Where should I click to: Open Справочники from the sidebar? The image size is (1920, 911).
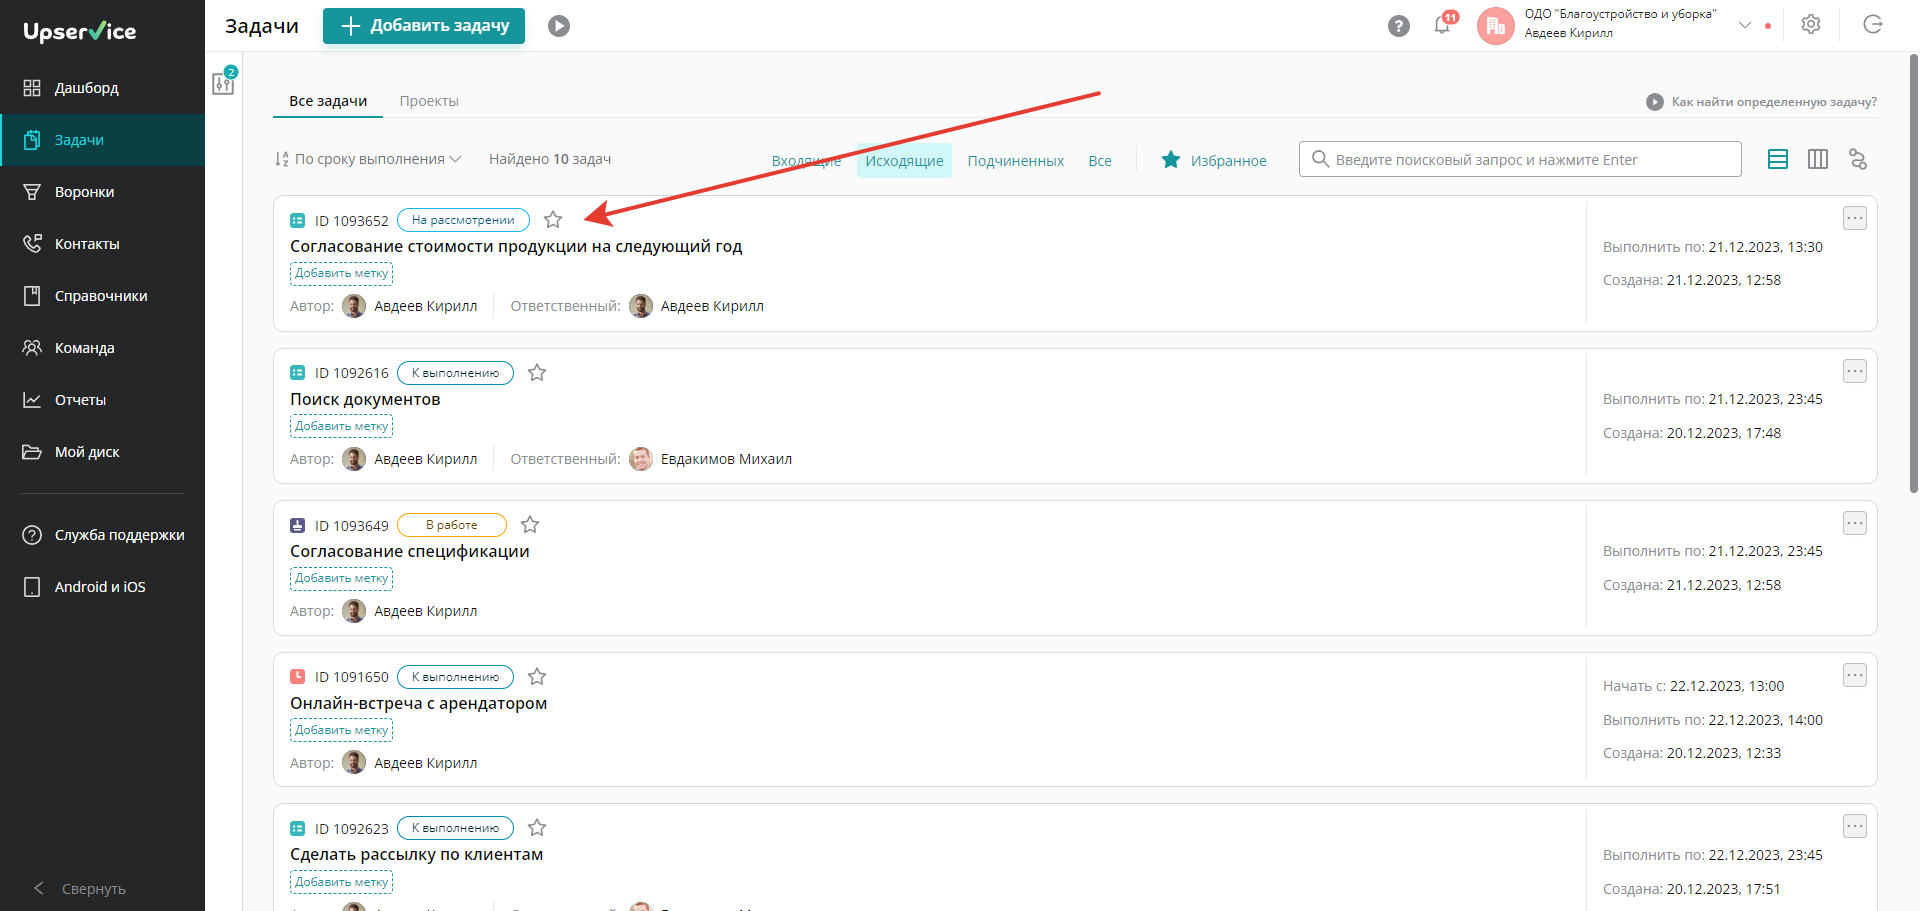tap(102, 296)
